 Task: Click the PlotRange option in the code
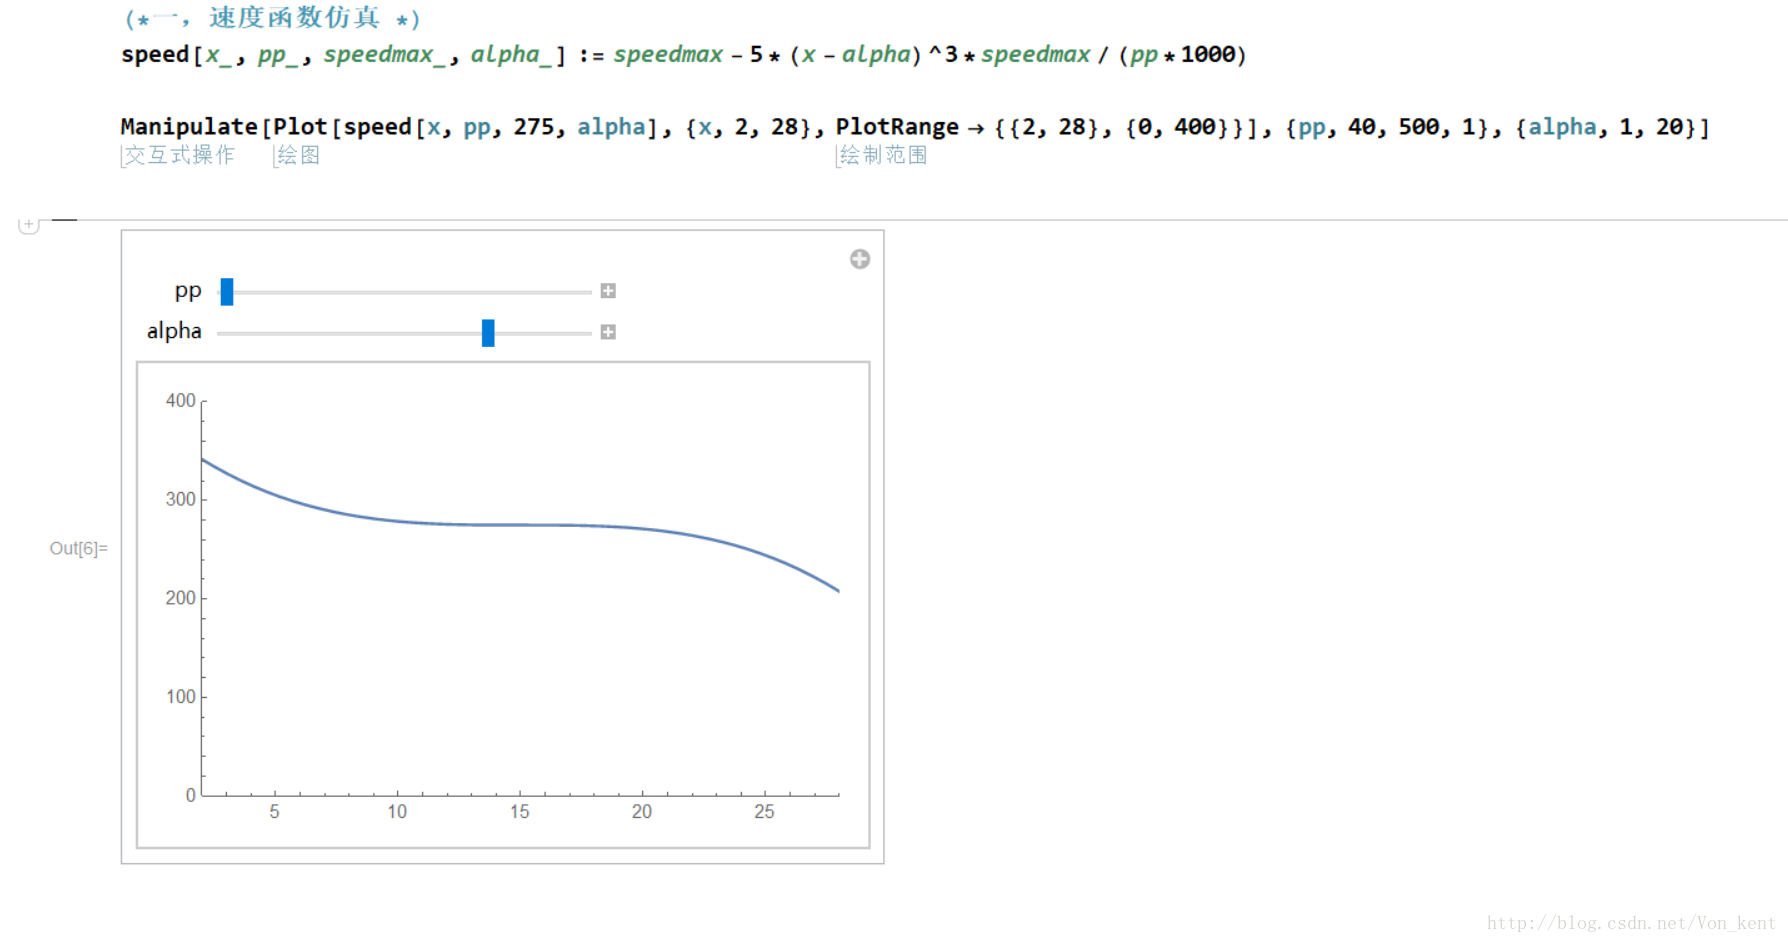click(897, 127)
